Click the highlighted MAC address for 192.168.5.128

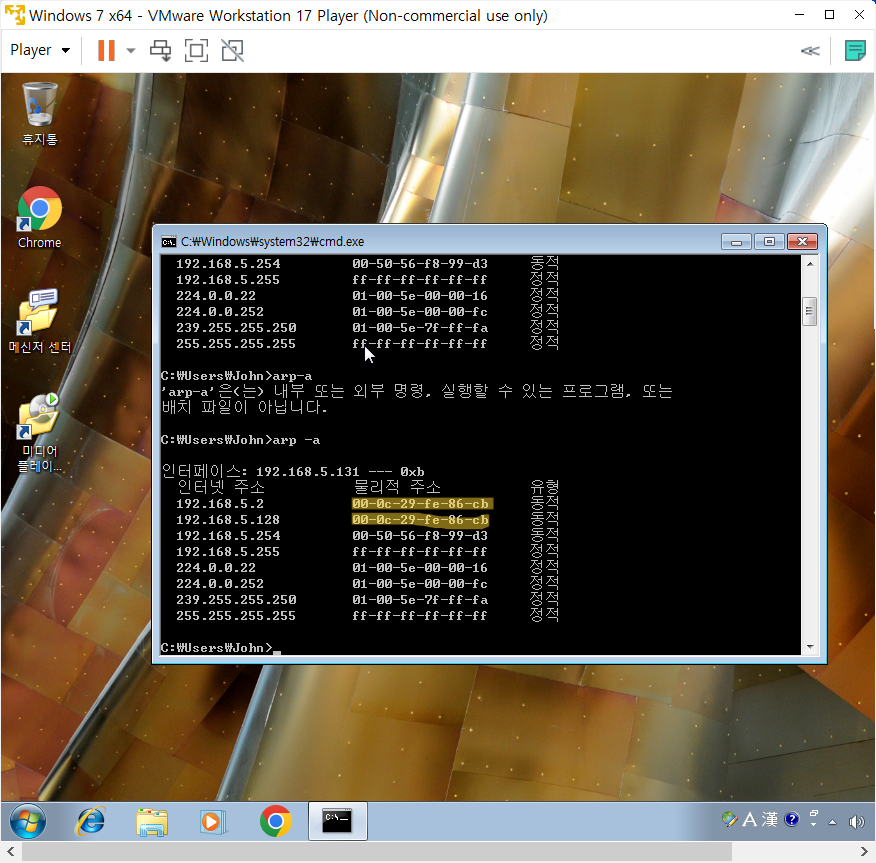[421, 520]
